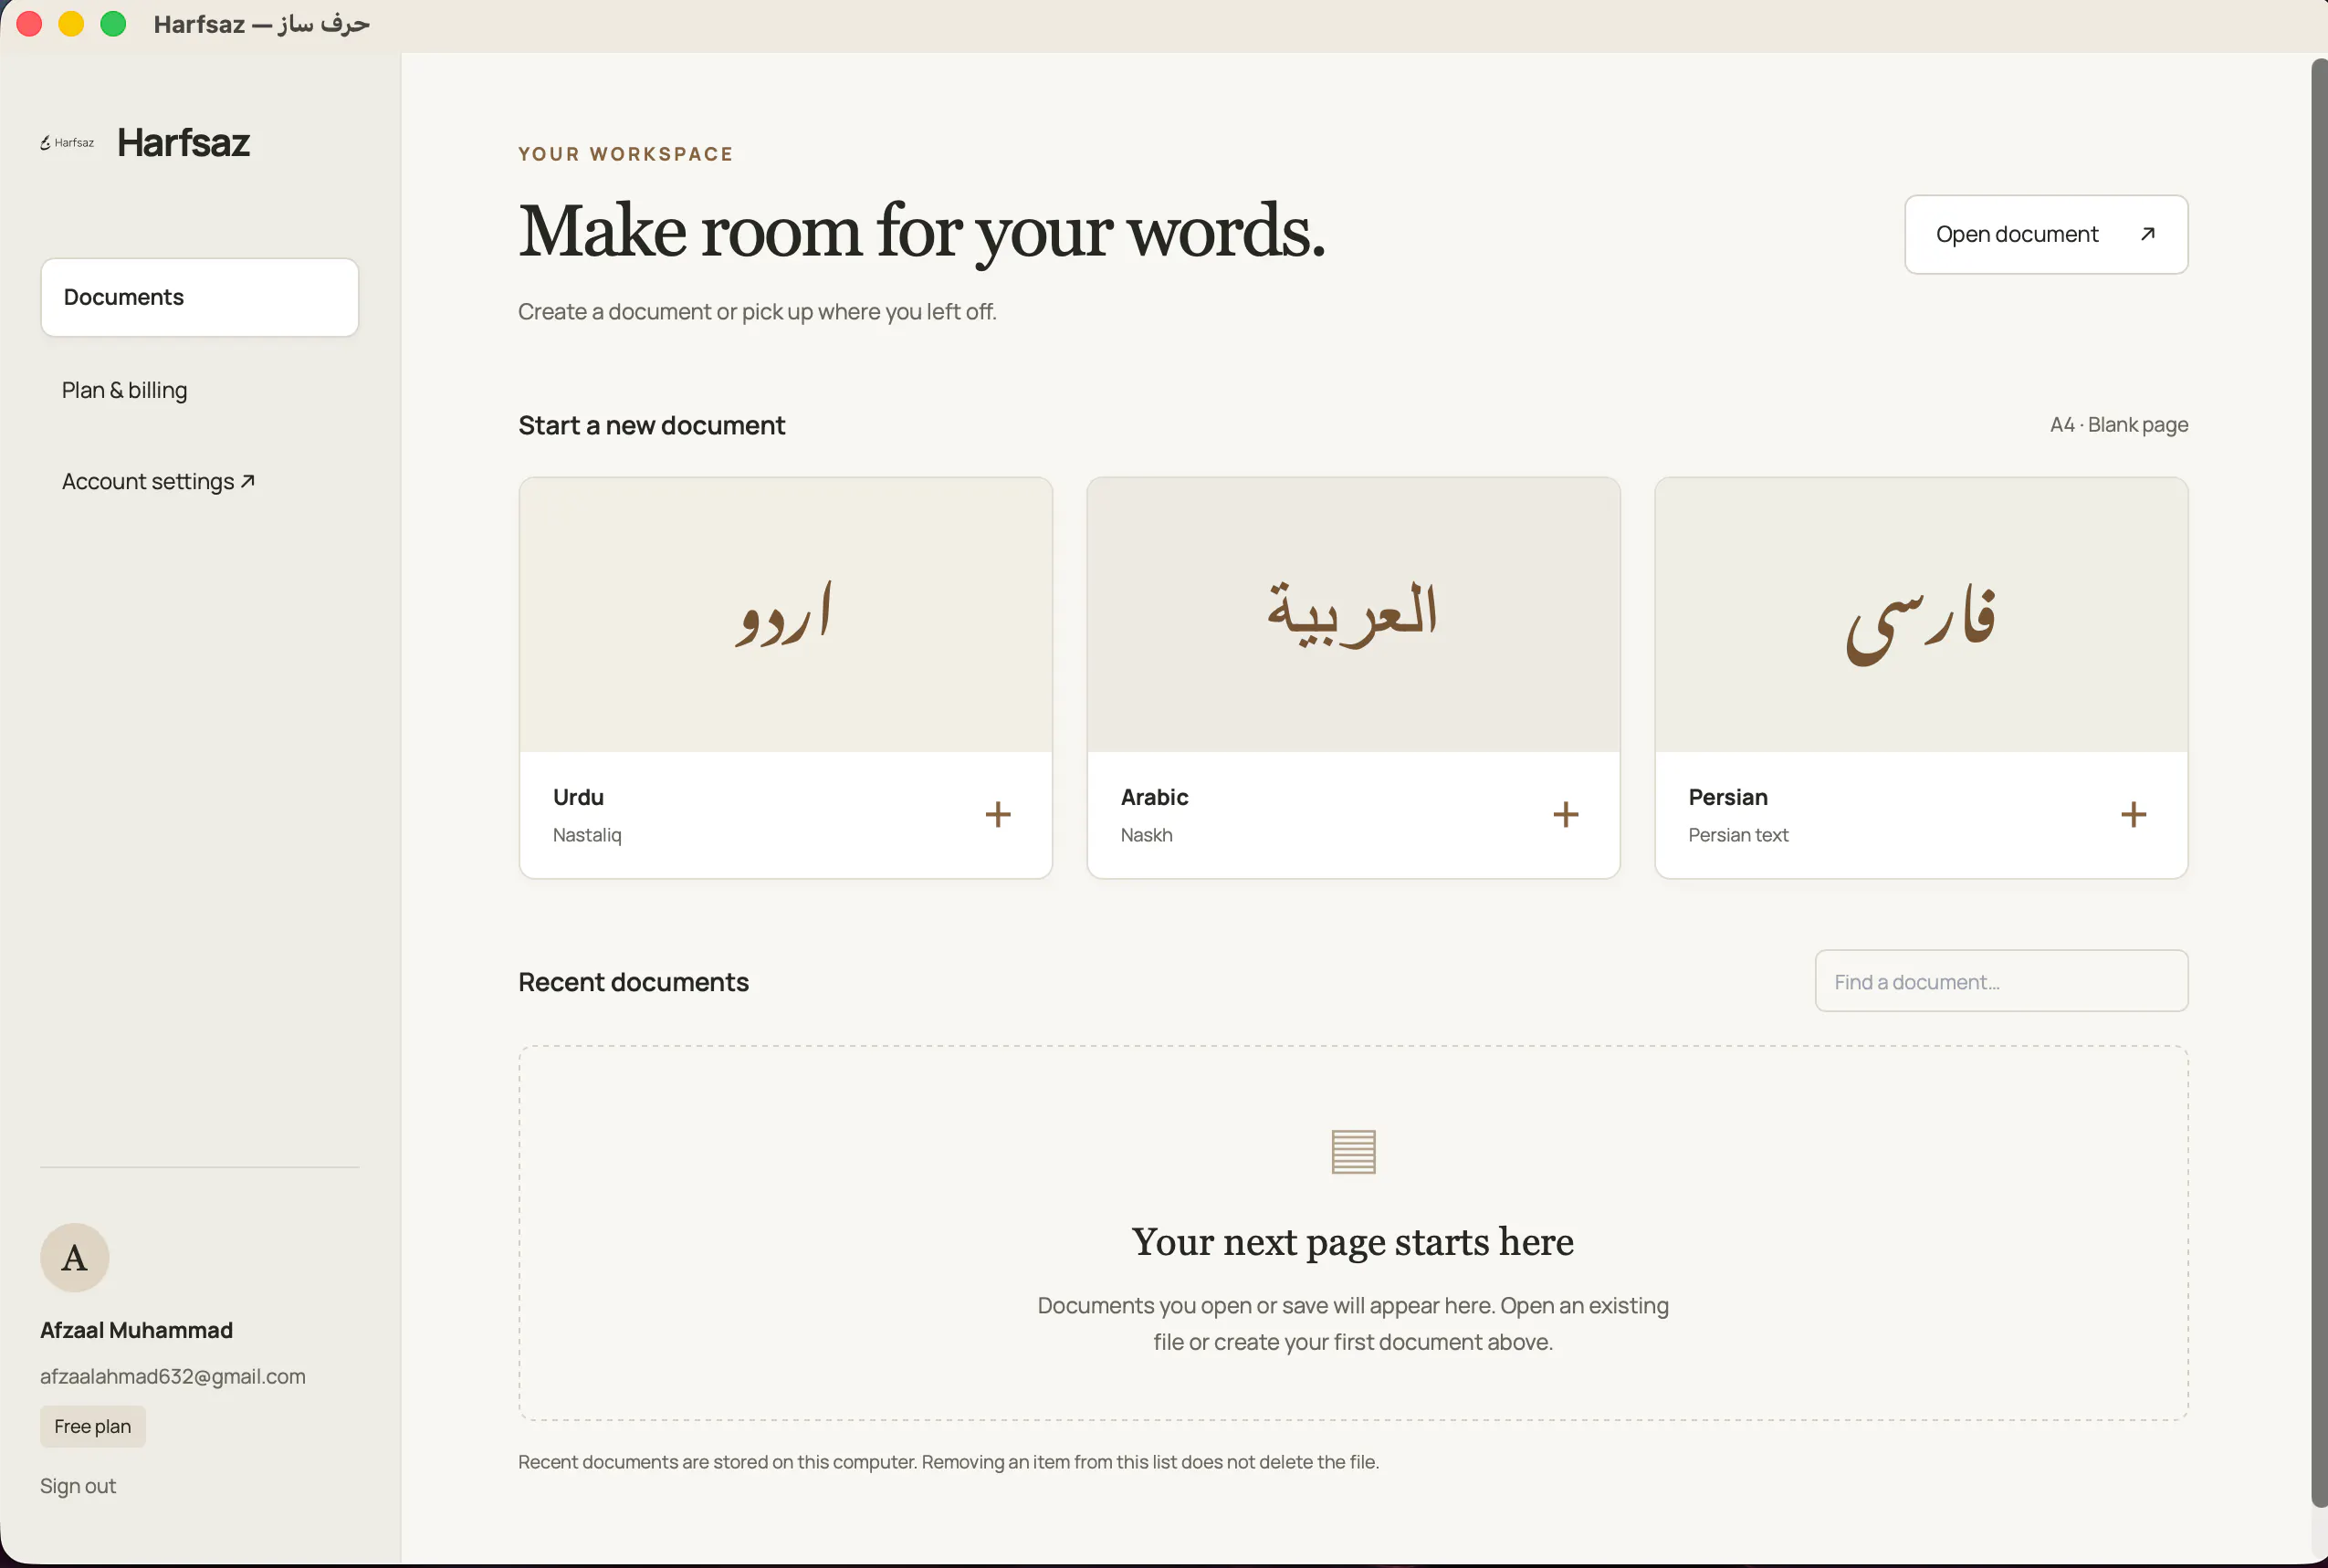Select the Urdu calligraphy thumbnail
The image size is (2328, 1568).
(x=786, y=614)
